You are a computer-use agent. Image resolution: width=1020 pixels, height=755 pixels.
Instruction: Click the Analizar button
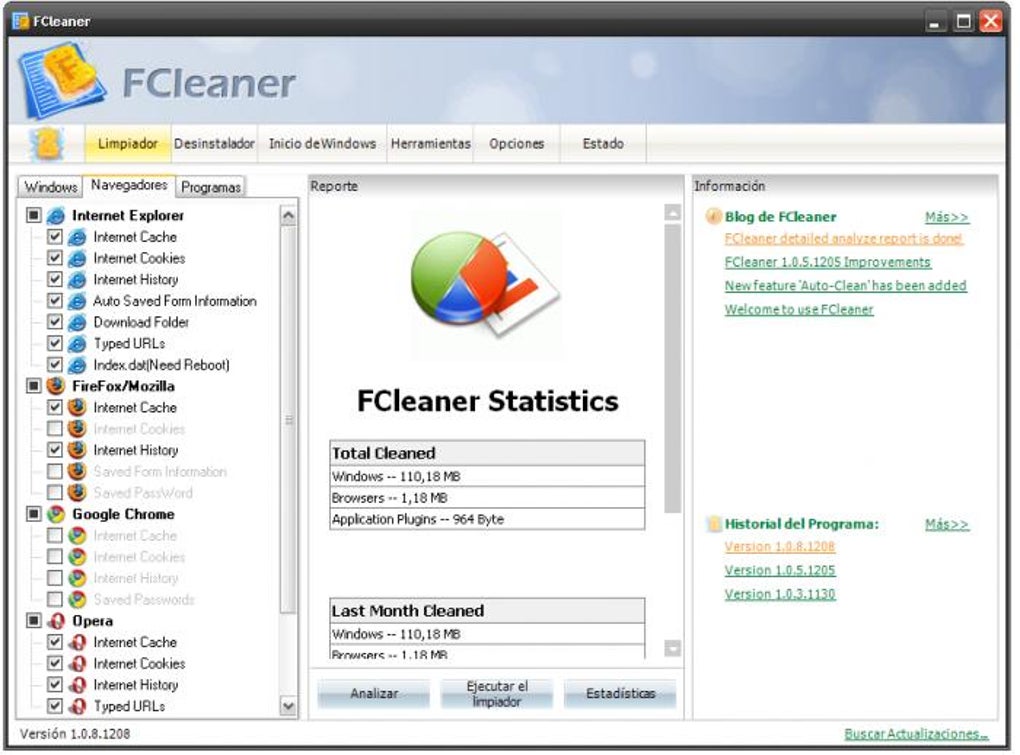click(373, 693)
